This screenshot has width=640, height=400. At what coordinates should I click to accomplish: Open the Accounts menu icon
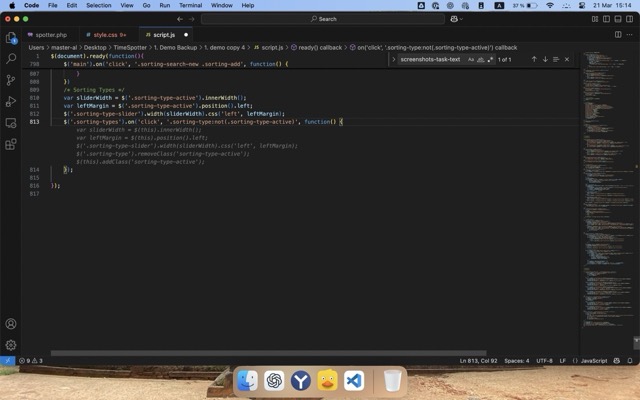coord(11,324)
